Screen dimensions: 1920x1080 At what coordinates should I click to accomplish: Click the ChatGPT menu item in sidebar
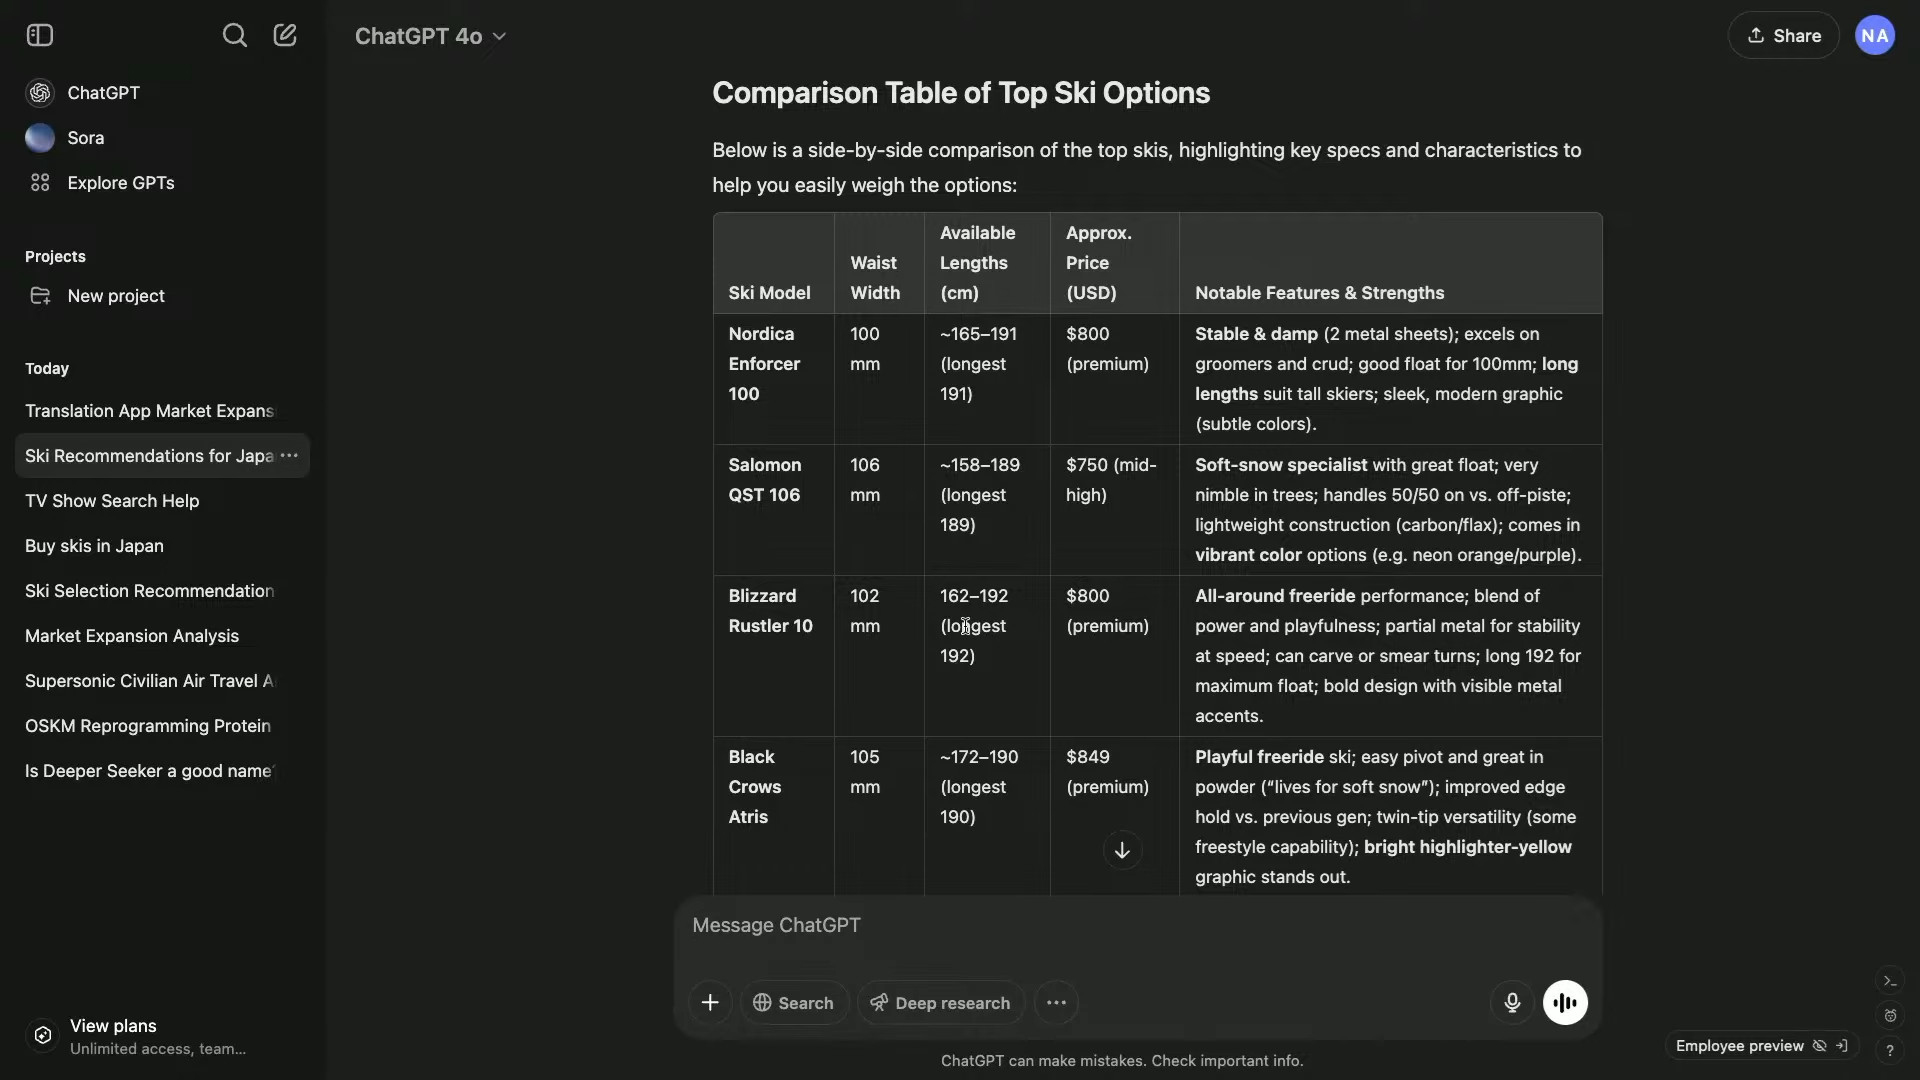[x=103, y=92]
